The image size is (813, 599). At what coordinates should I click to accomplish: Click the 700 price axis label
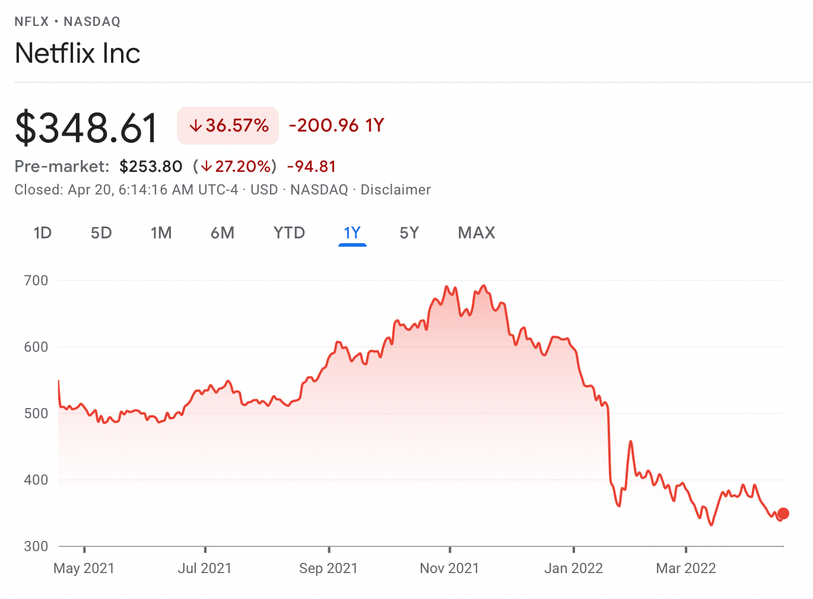tap(37, 280)
